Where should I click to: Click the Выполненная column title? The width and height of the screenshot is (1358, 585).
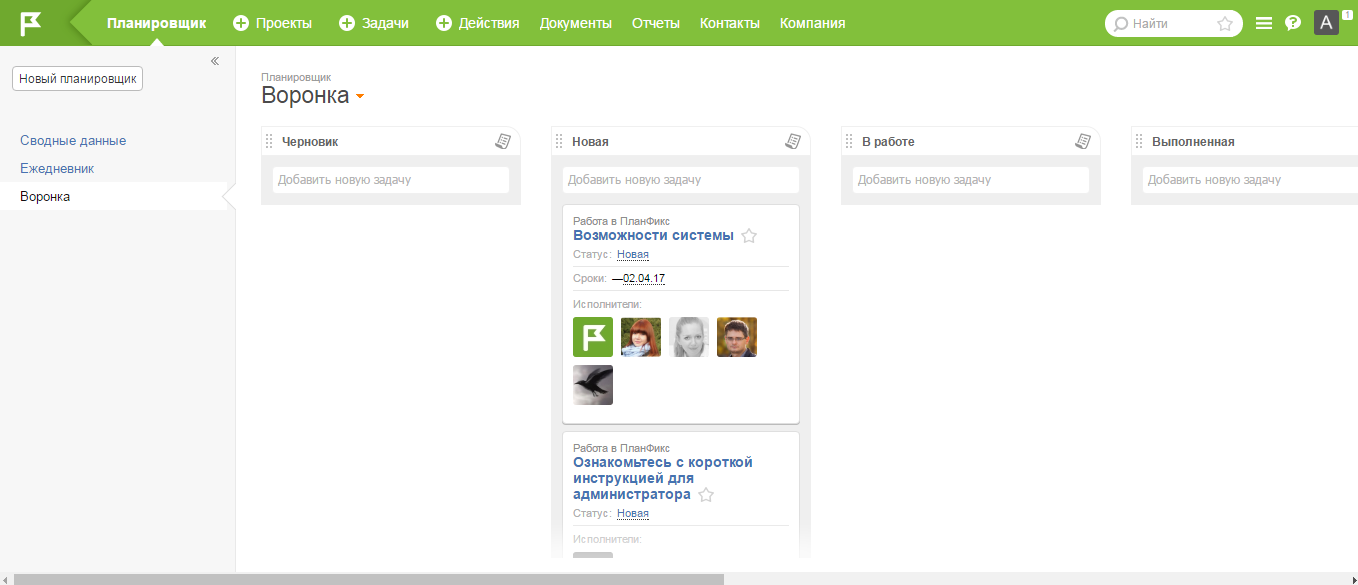(1193, 142)
